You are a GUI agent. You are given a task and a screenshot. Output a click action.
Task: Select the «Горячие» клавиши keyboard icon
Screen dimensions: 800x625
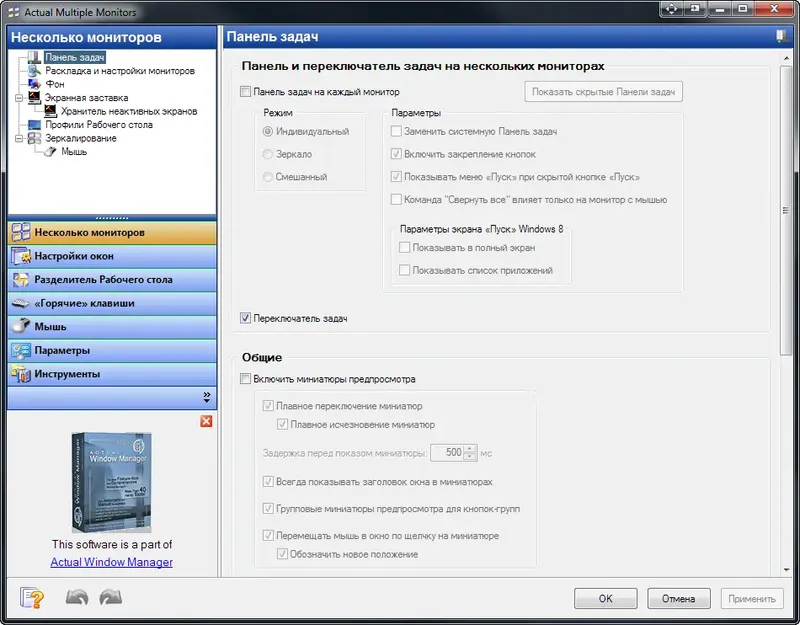point(20,304)
